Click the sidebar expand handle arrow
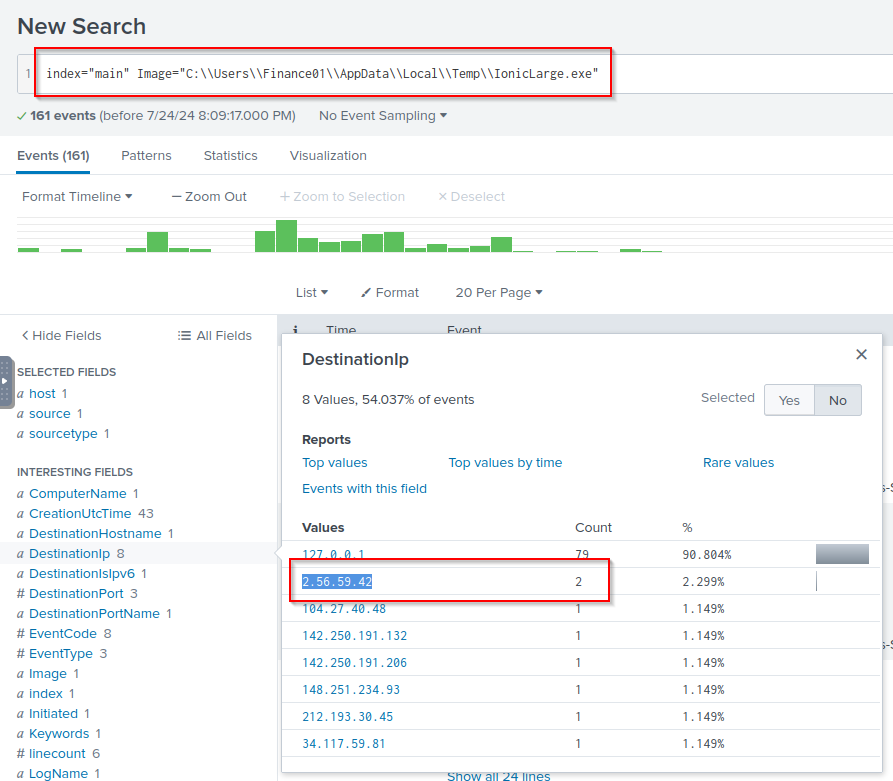Image resolution: width=893 pixels, height=781 pixels. [5, 381]
